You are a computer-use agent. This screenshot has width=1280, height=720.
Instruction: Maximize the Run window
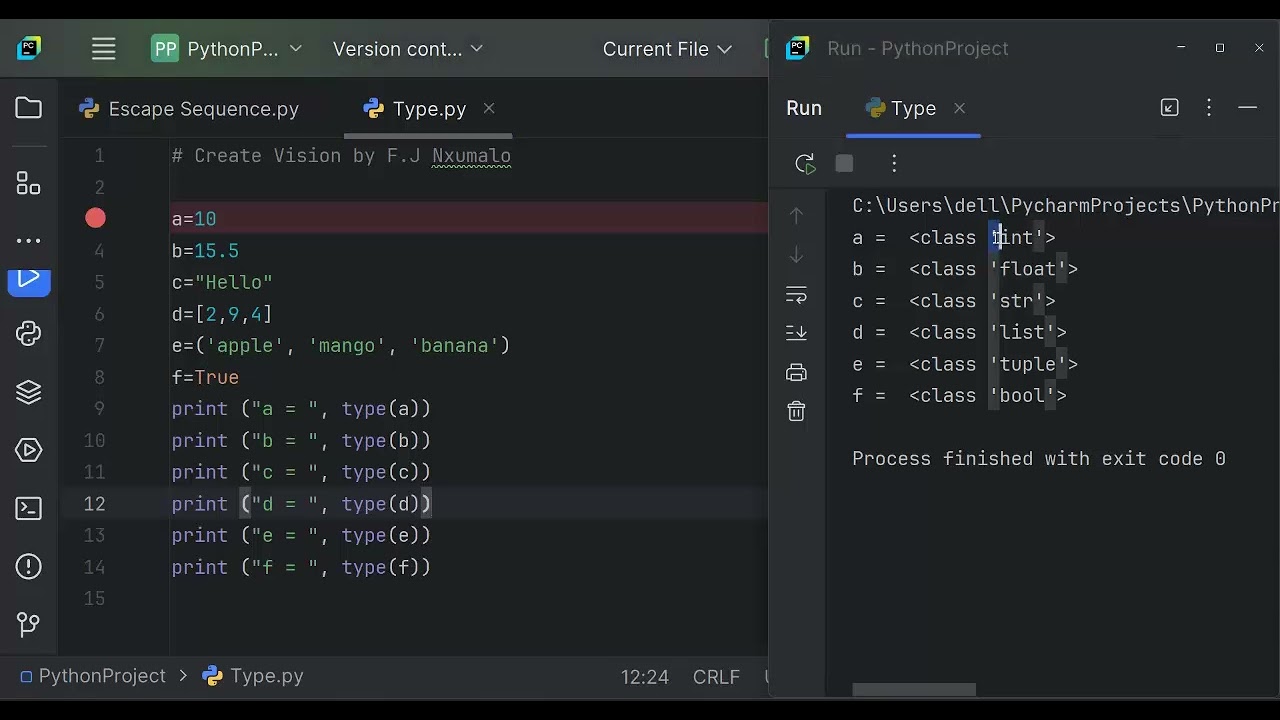1220,48
